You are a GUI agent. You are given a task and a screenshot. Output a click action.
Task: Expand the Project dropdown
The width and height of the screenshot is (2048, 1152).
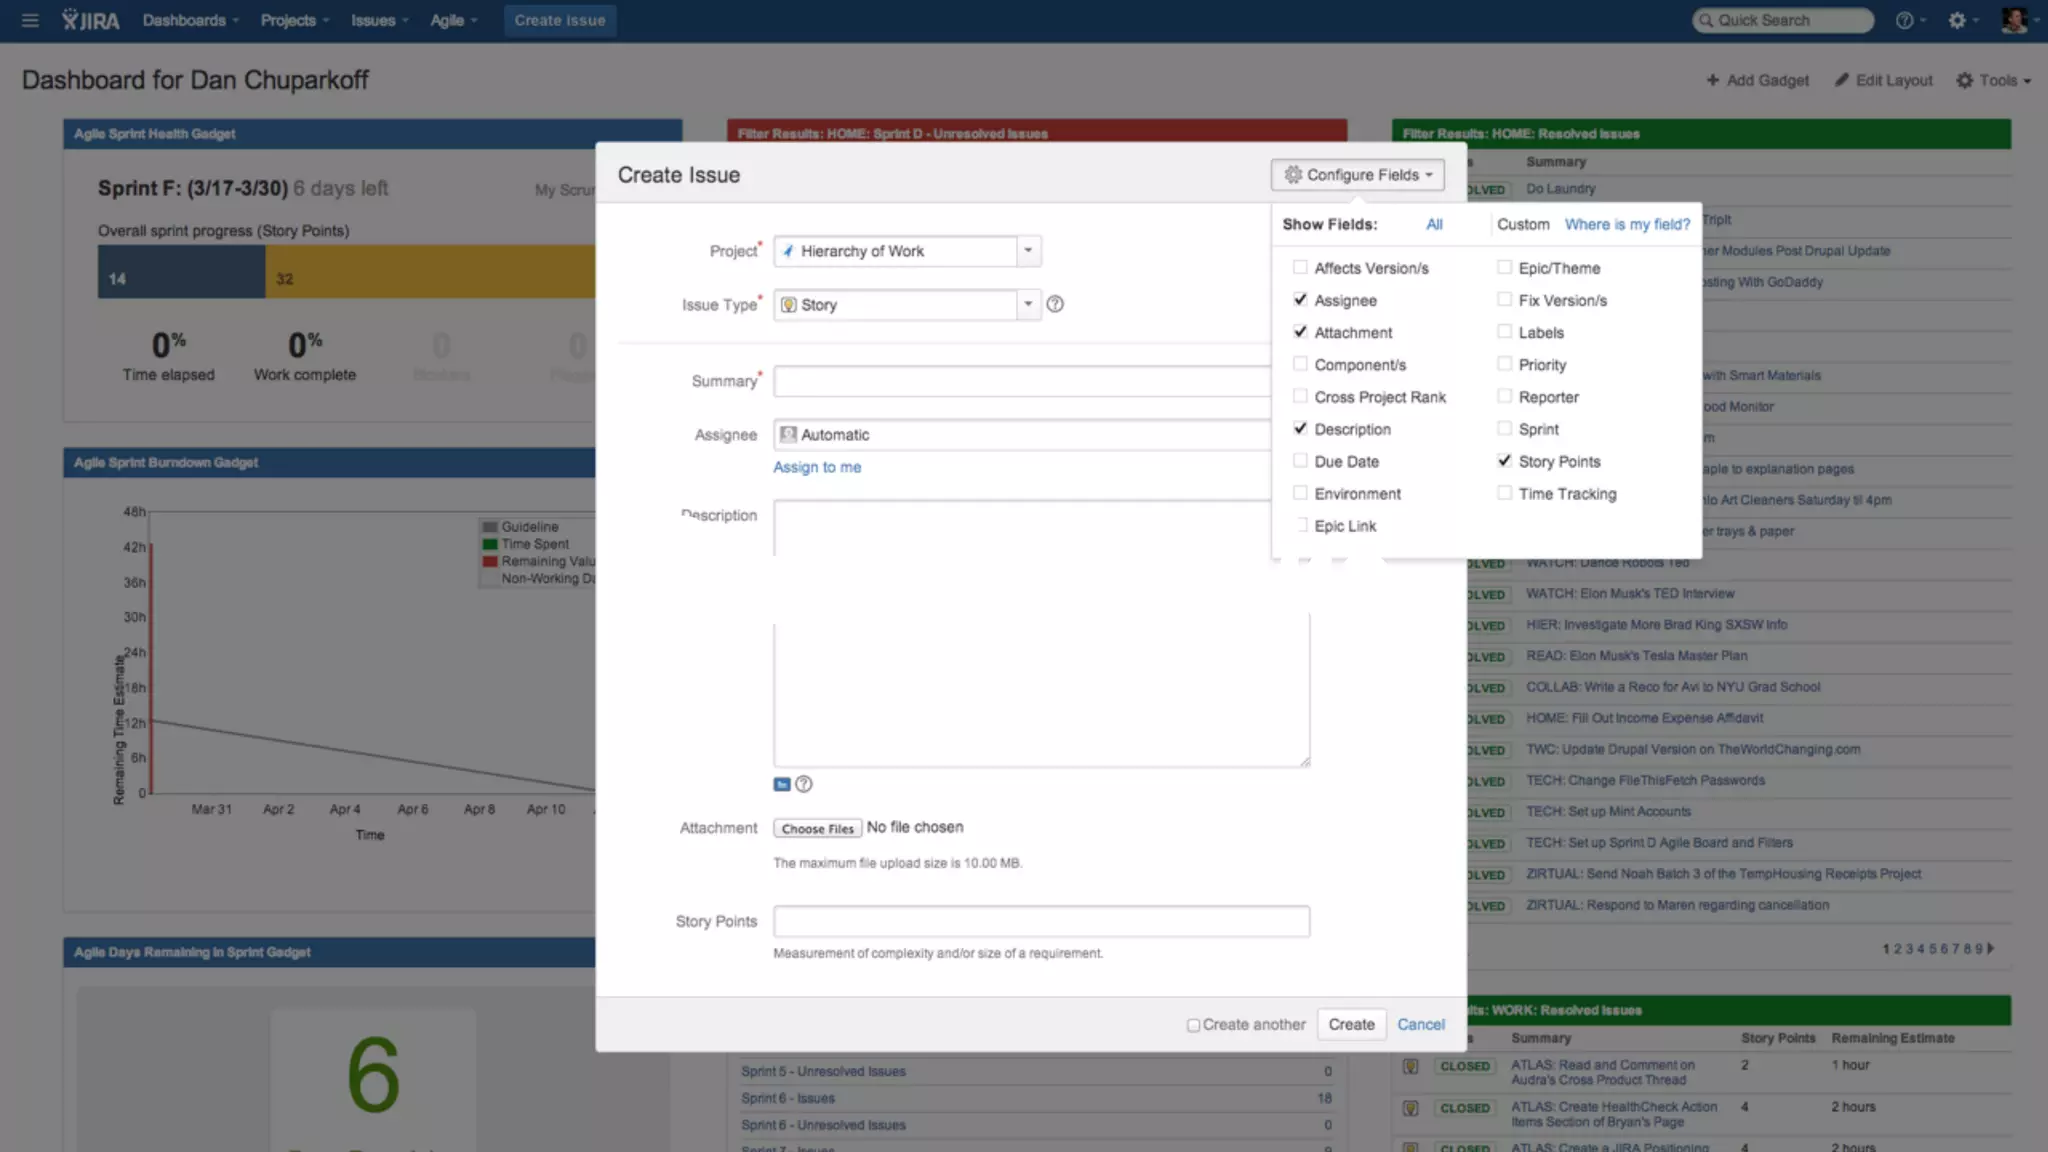click(x=1028, y=251)
